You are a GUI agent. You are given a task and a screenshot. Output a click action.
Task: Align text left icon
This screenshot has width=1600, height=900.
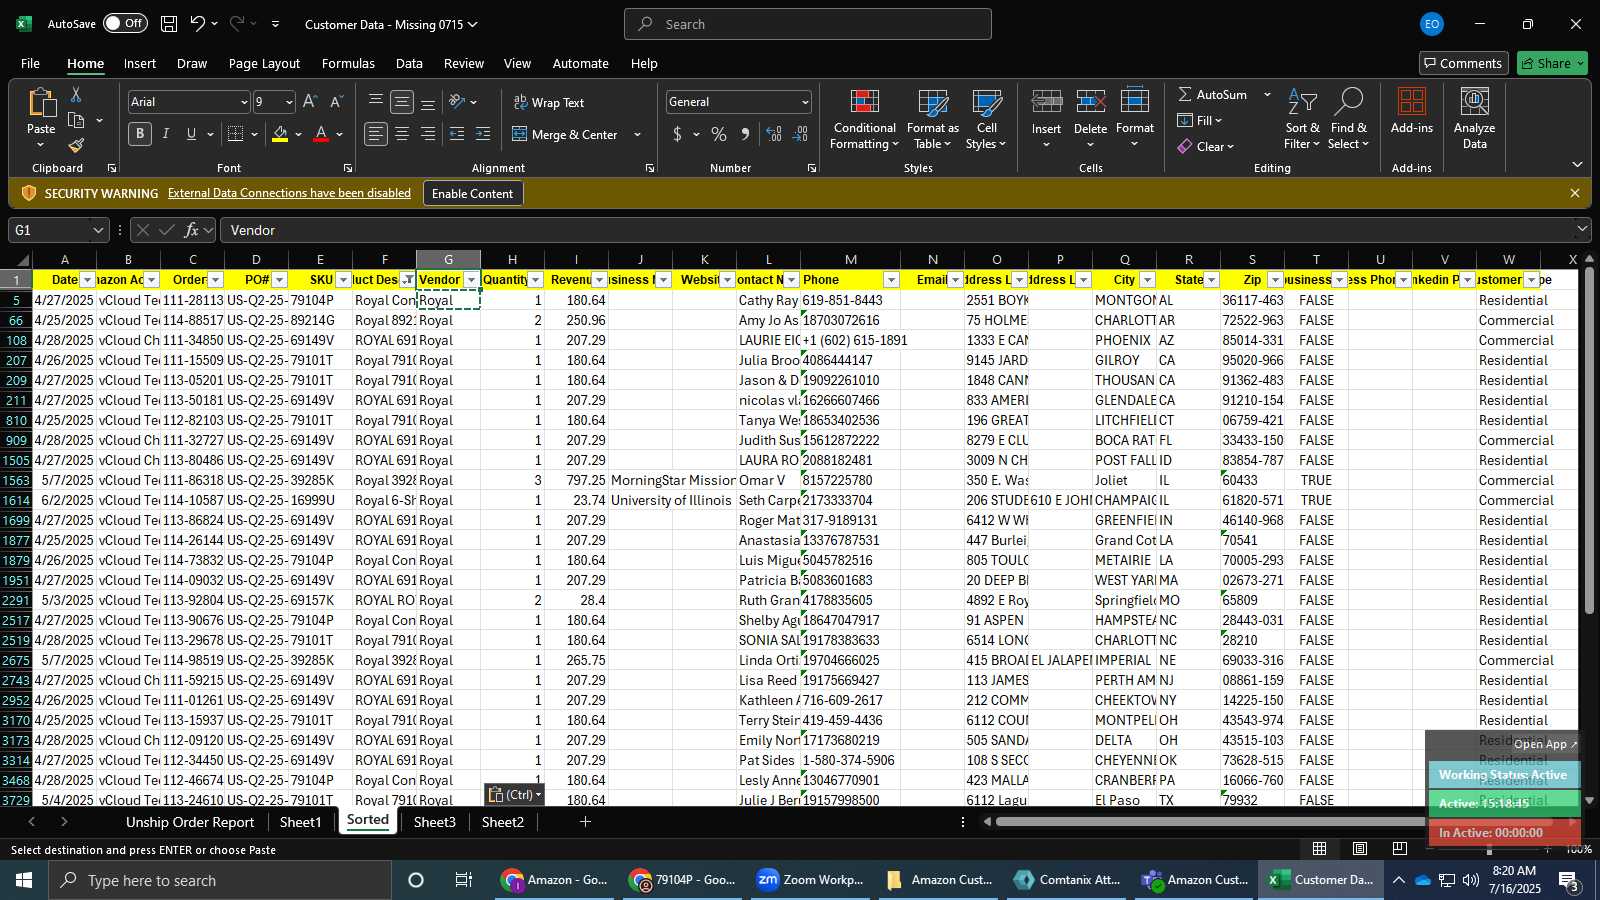pos(376,134)
